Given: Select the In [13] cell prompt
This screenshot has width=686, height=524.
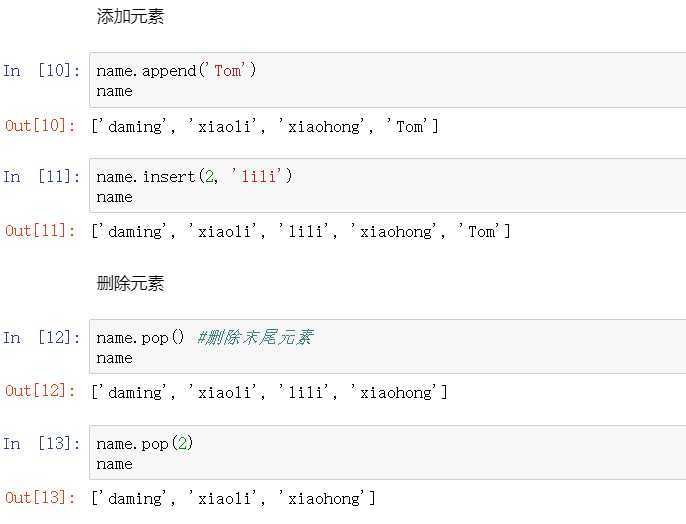Looking at the screenshot, I should coord(41,443).
